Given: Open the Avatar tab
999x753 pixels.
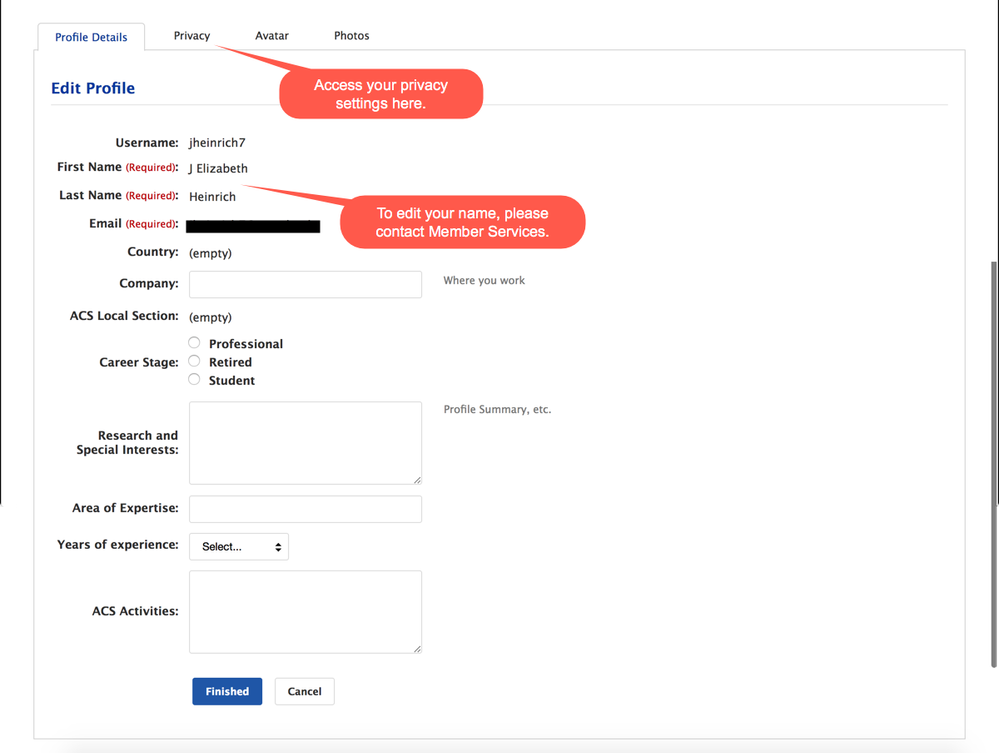Looking at the screenshot, I should tap(271, 36).
